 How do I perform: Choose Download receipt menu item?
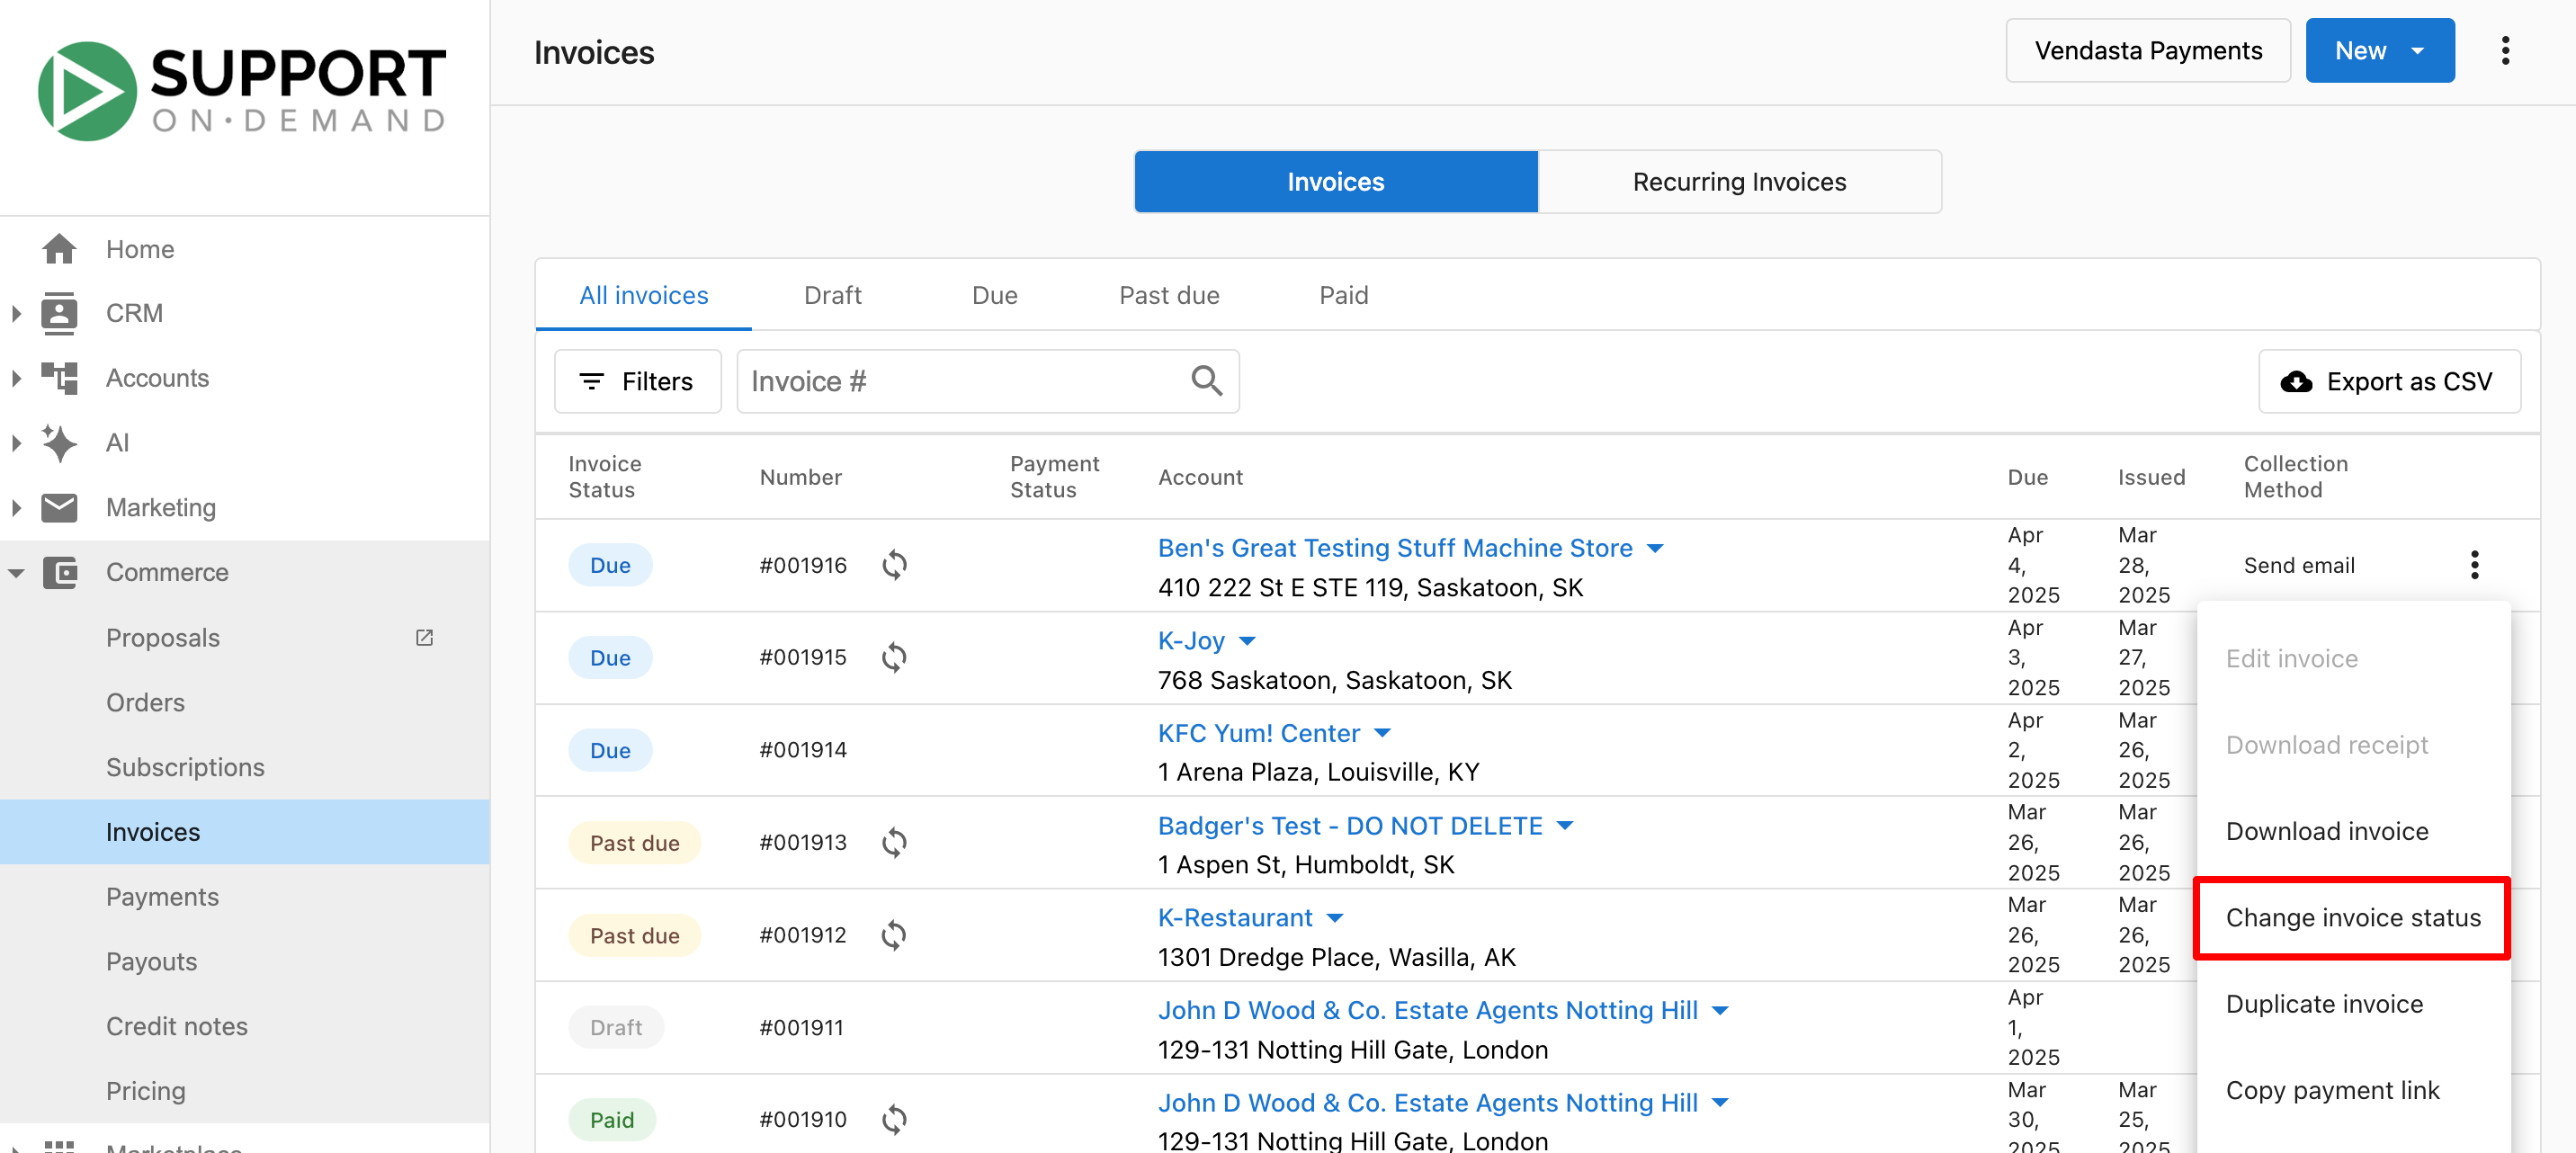point(2352,745)
